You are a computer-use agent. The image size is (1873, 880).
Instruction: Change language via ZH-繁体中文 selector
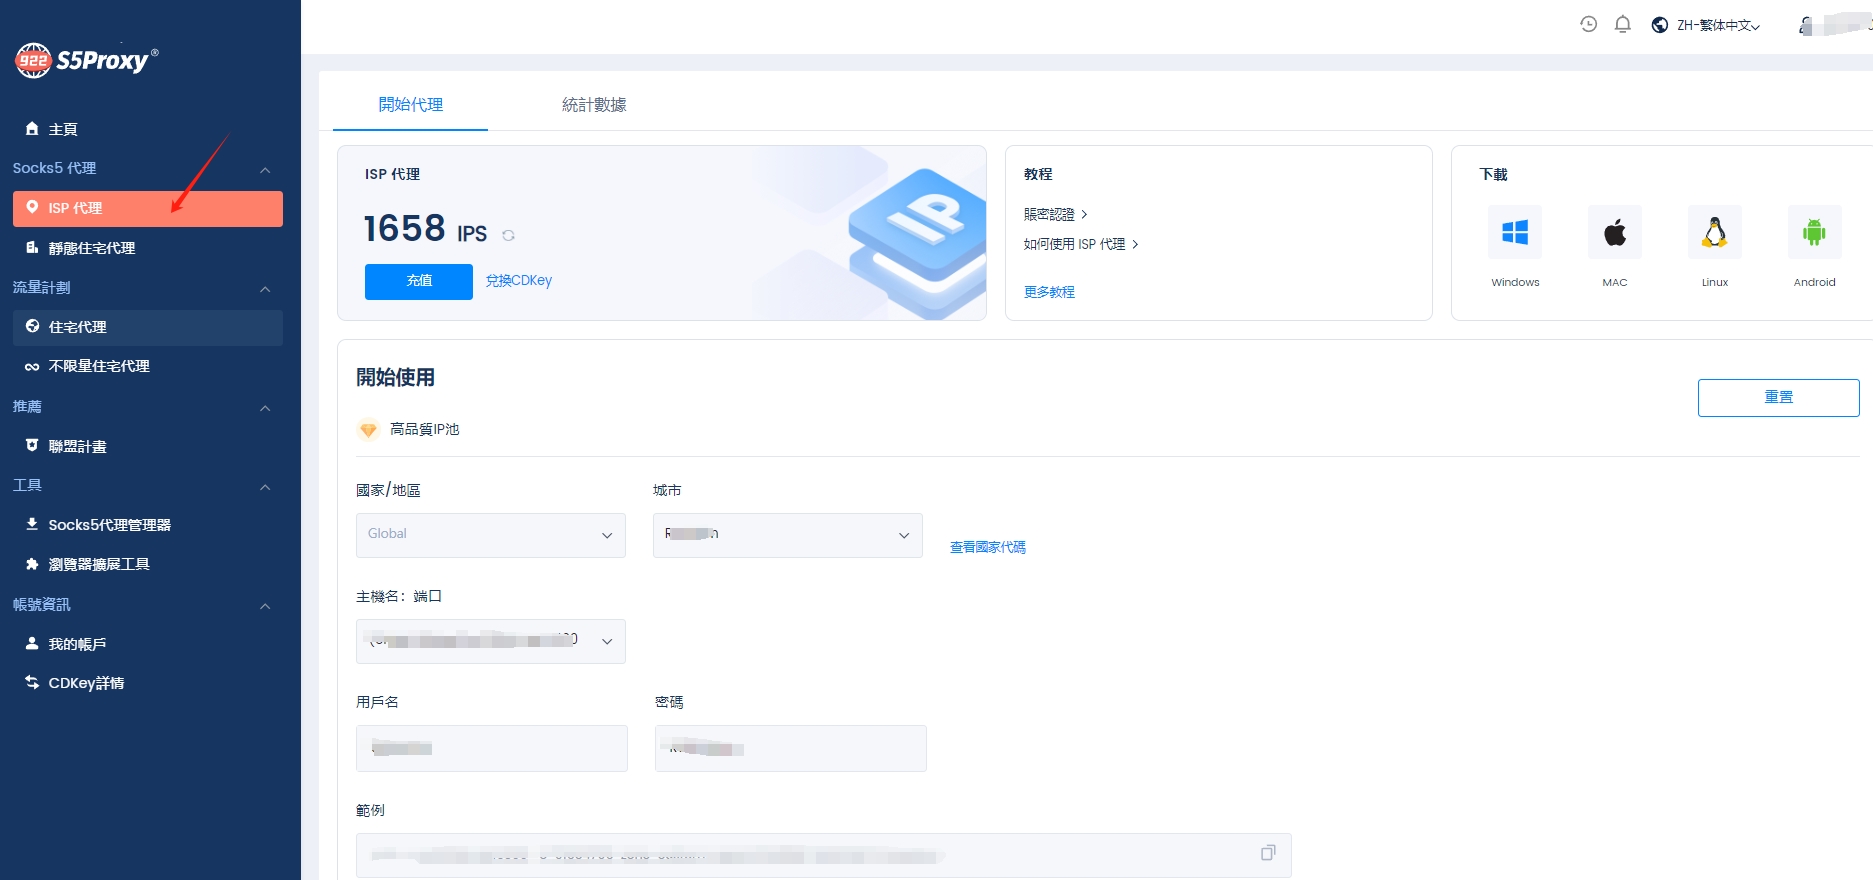tap(1708, 25)
